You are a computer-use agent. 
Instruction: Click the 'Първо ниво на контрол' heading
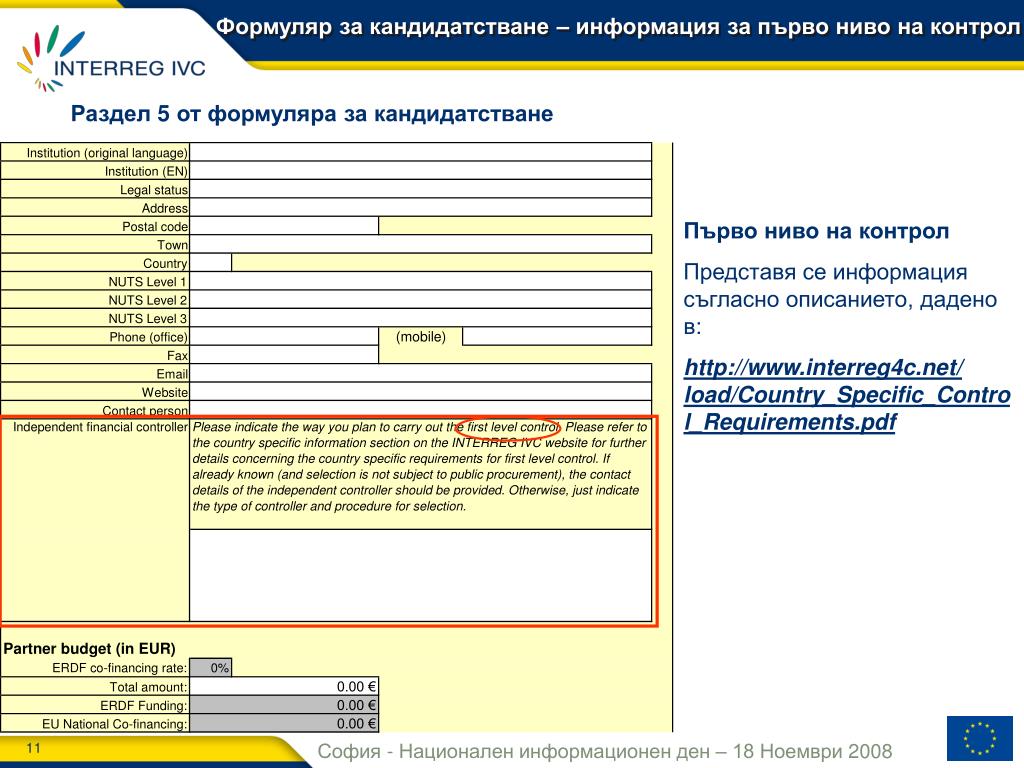[x=816, y=231]
